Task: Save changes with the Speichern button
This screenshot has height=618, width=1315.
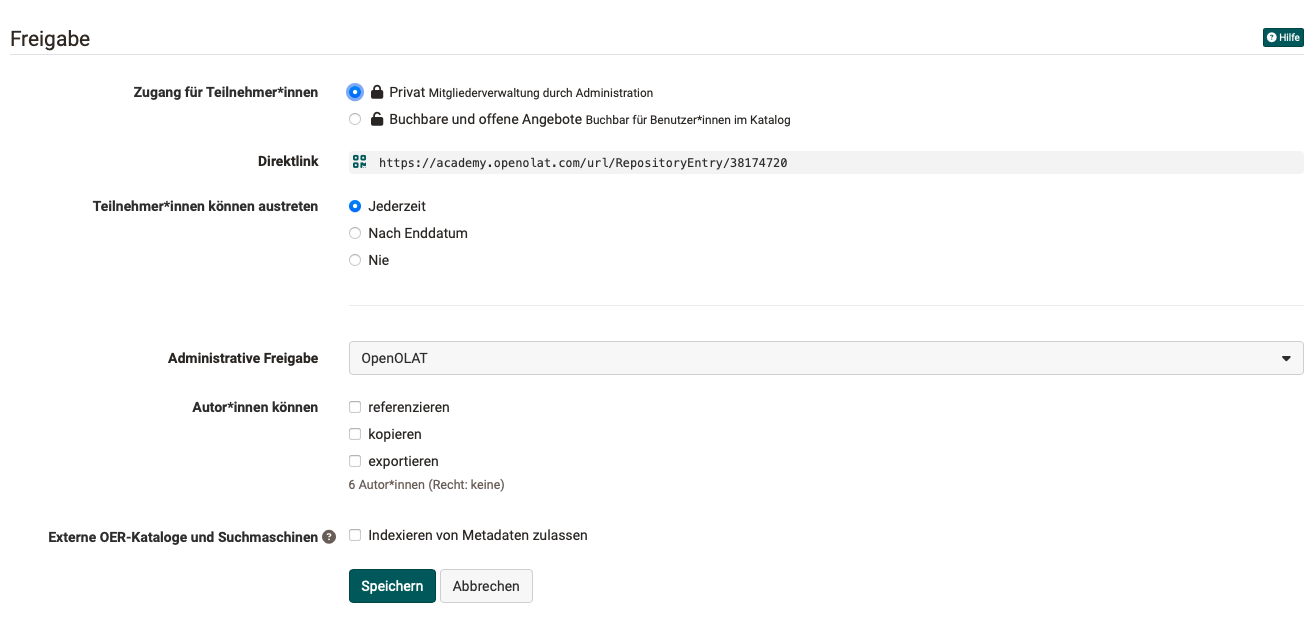Action: [392, 586]
